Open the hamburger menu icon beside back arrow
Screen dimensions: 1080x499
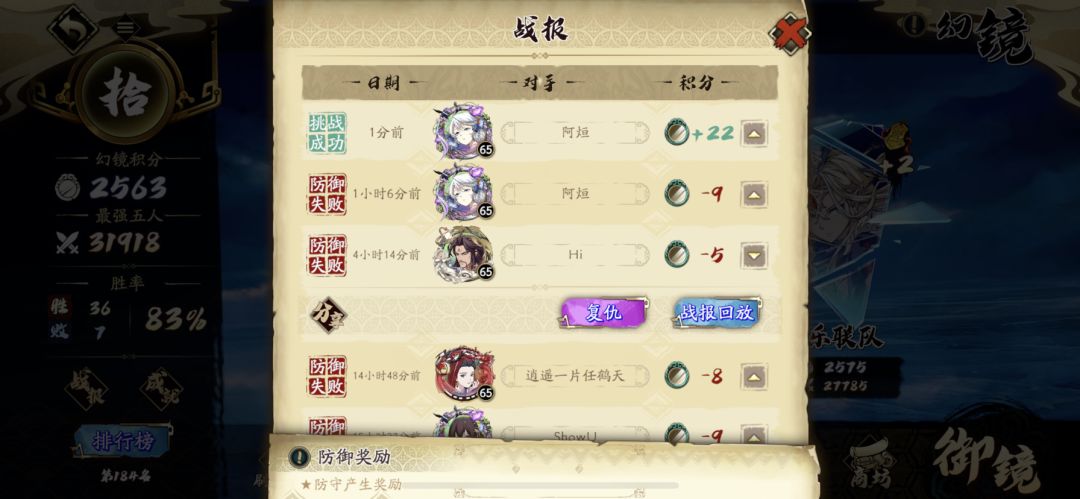(124, 28)
